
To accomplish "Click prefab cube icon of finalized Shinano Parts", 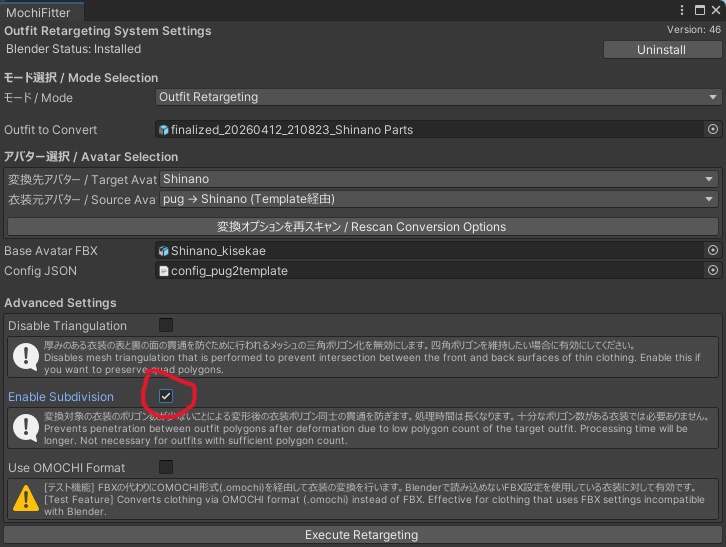I will 163,130.
